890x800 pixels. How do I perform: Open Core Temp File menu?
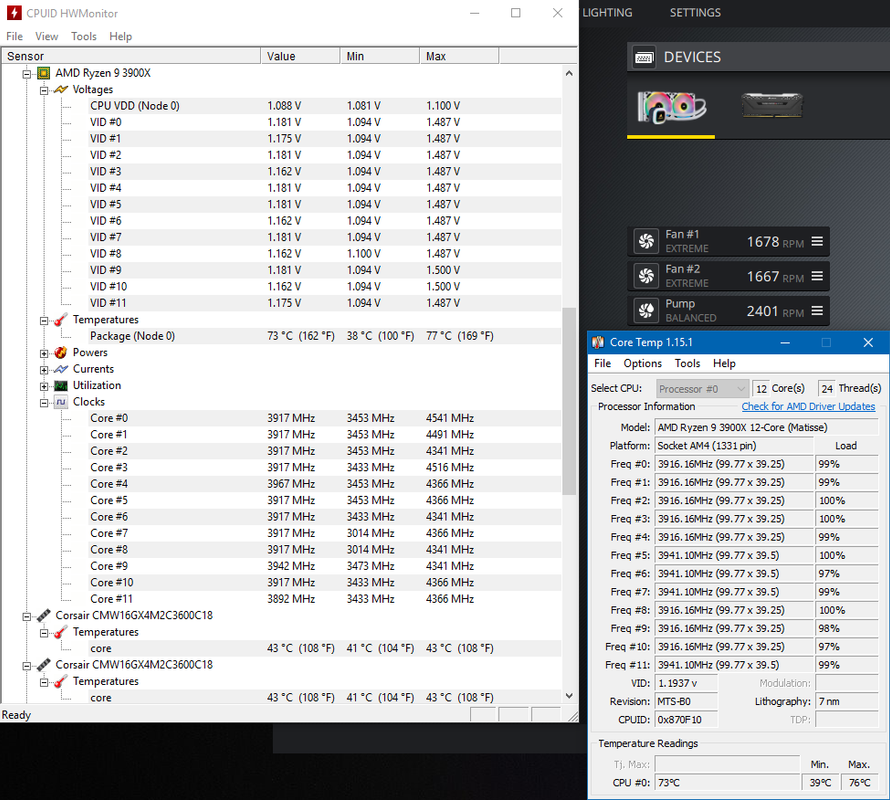point(602,363)
